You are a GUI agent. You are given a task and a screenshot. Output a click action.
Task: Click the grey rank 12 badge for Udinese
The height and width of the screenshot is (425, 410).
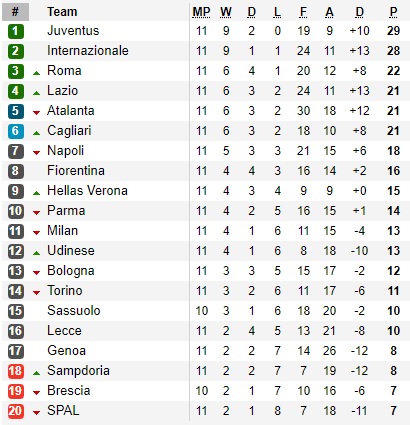(x=16, y=251)
